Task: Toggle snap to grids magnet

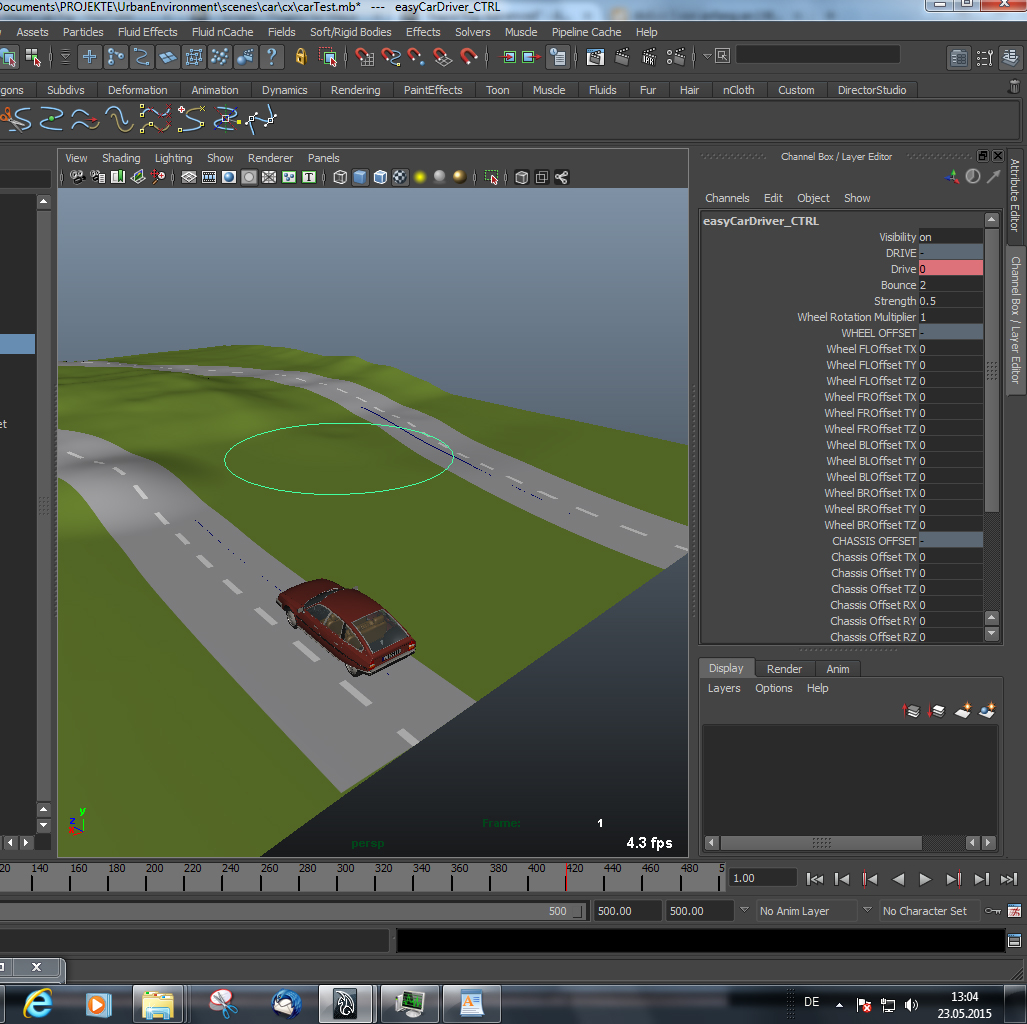Action: (x=365, y=55)
